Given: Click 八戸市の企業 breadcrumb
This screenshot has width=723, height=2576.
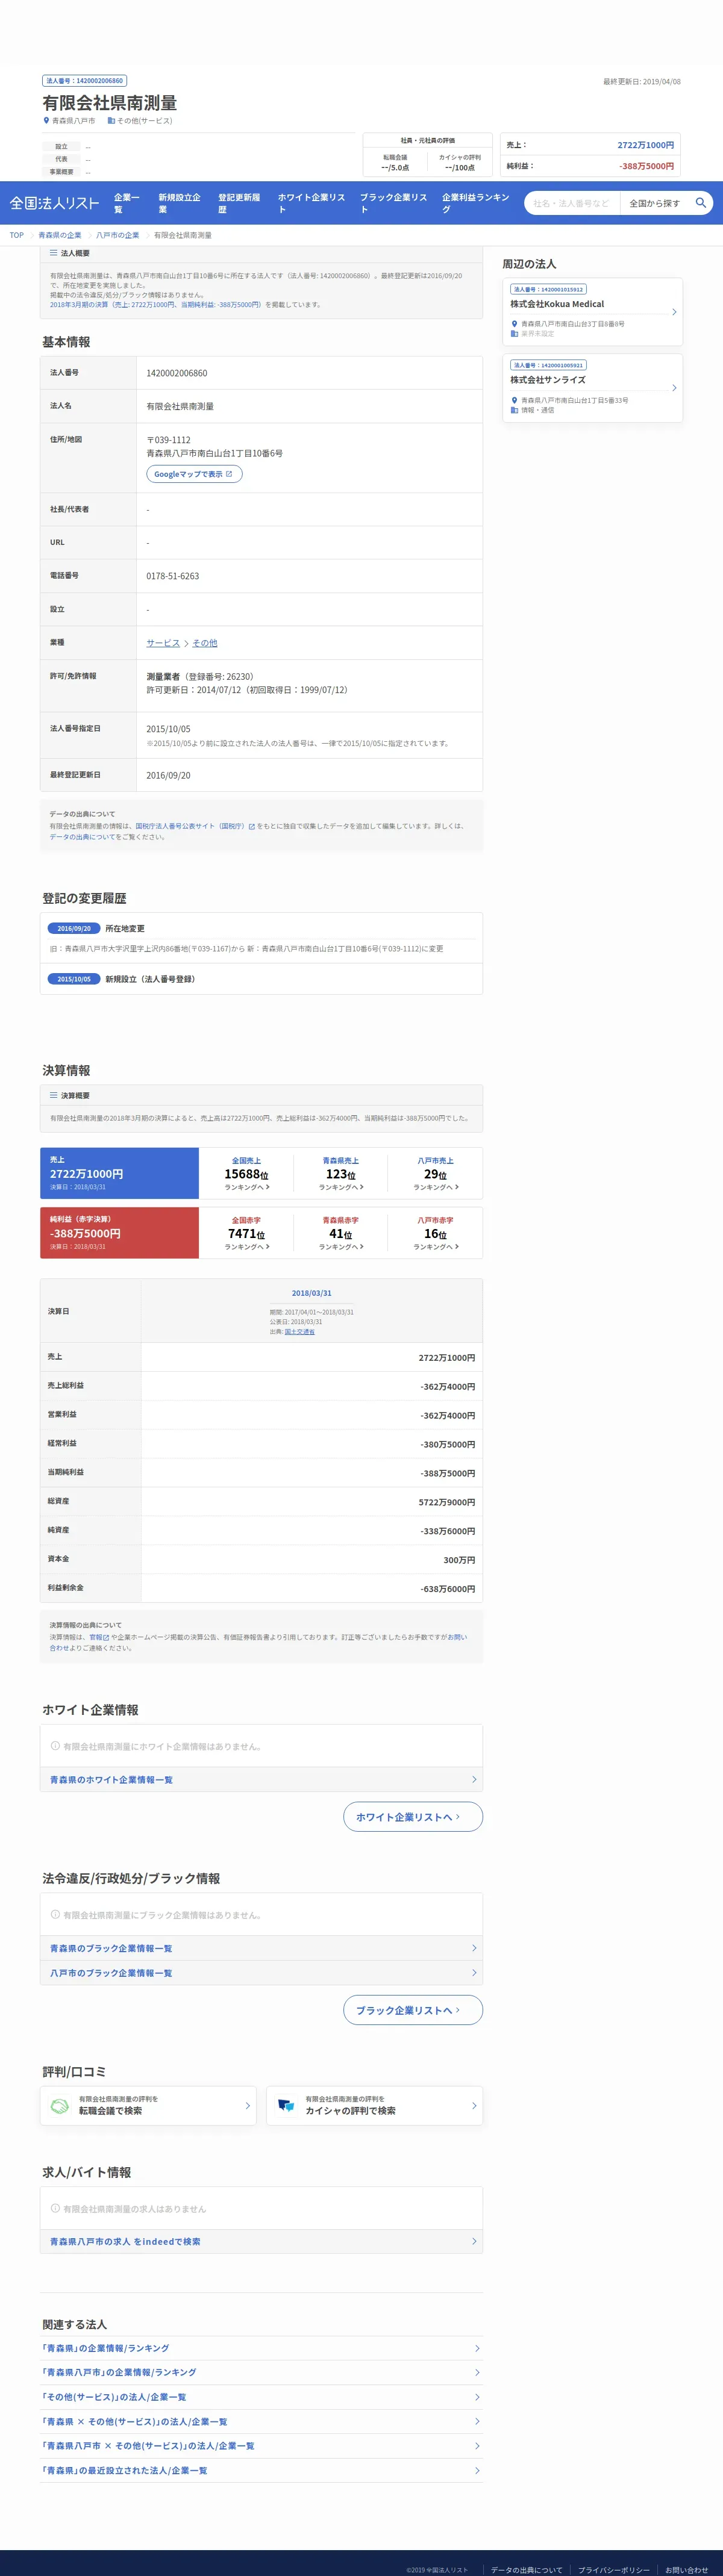Looking at the screenshot, I should (x=118, y=235).
